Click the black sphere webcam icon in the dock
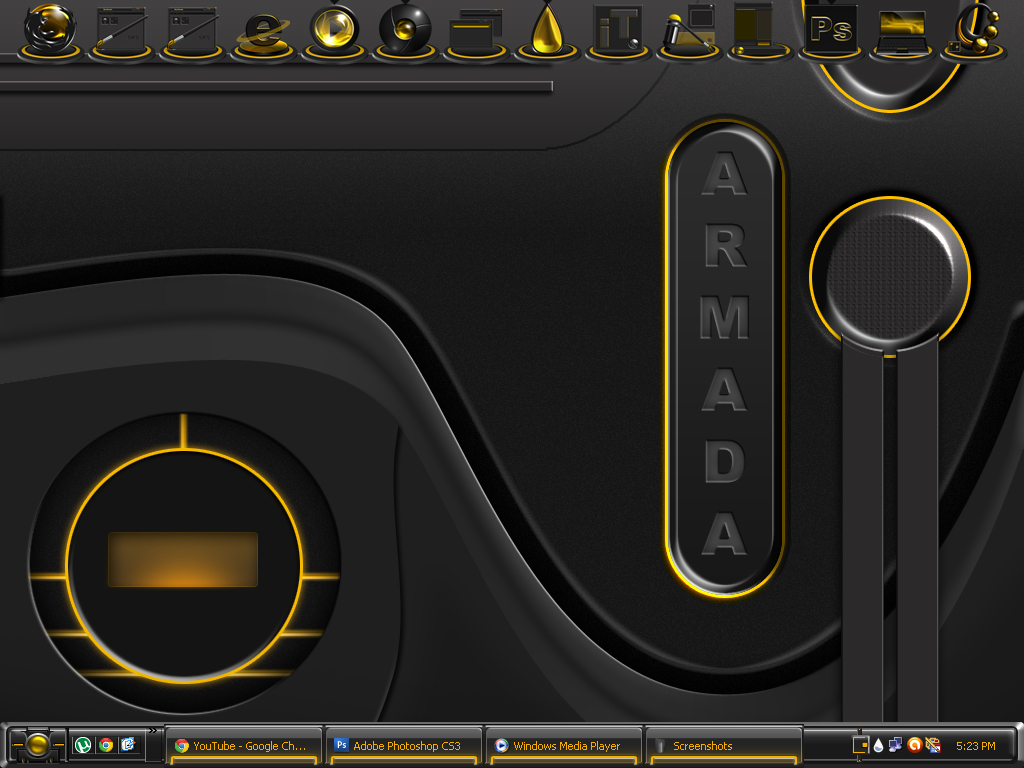 pyautogui.click(x=403, y=28)
